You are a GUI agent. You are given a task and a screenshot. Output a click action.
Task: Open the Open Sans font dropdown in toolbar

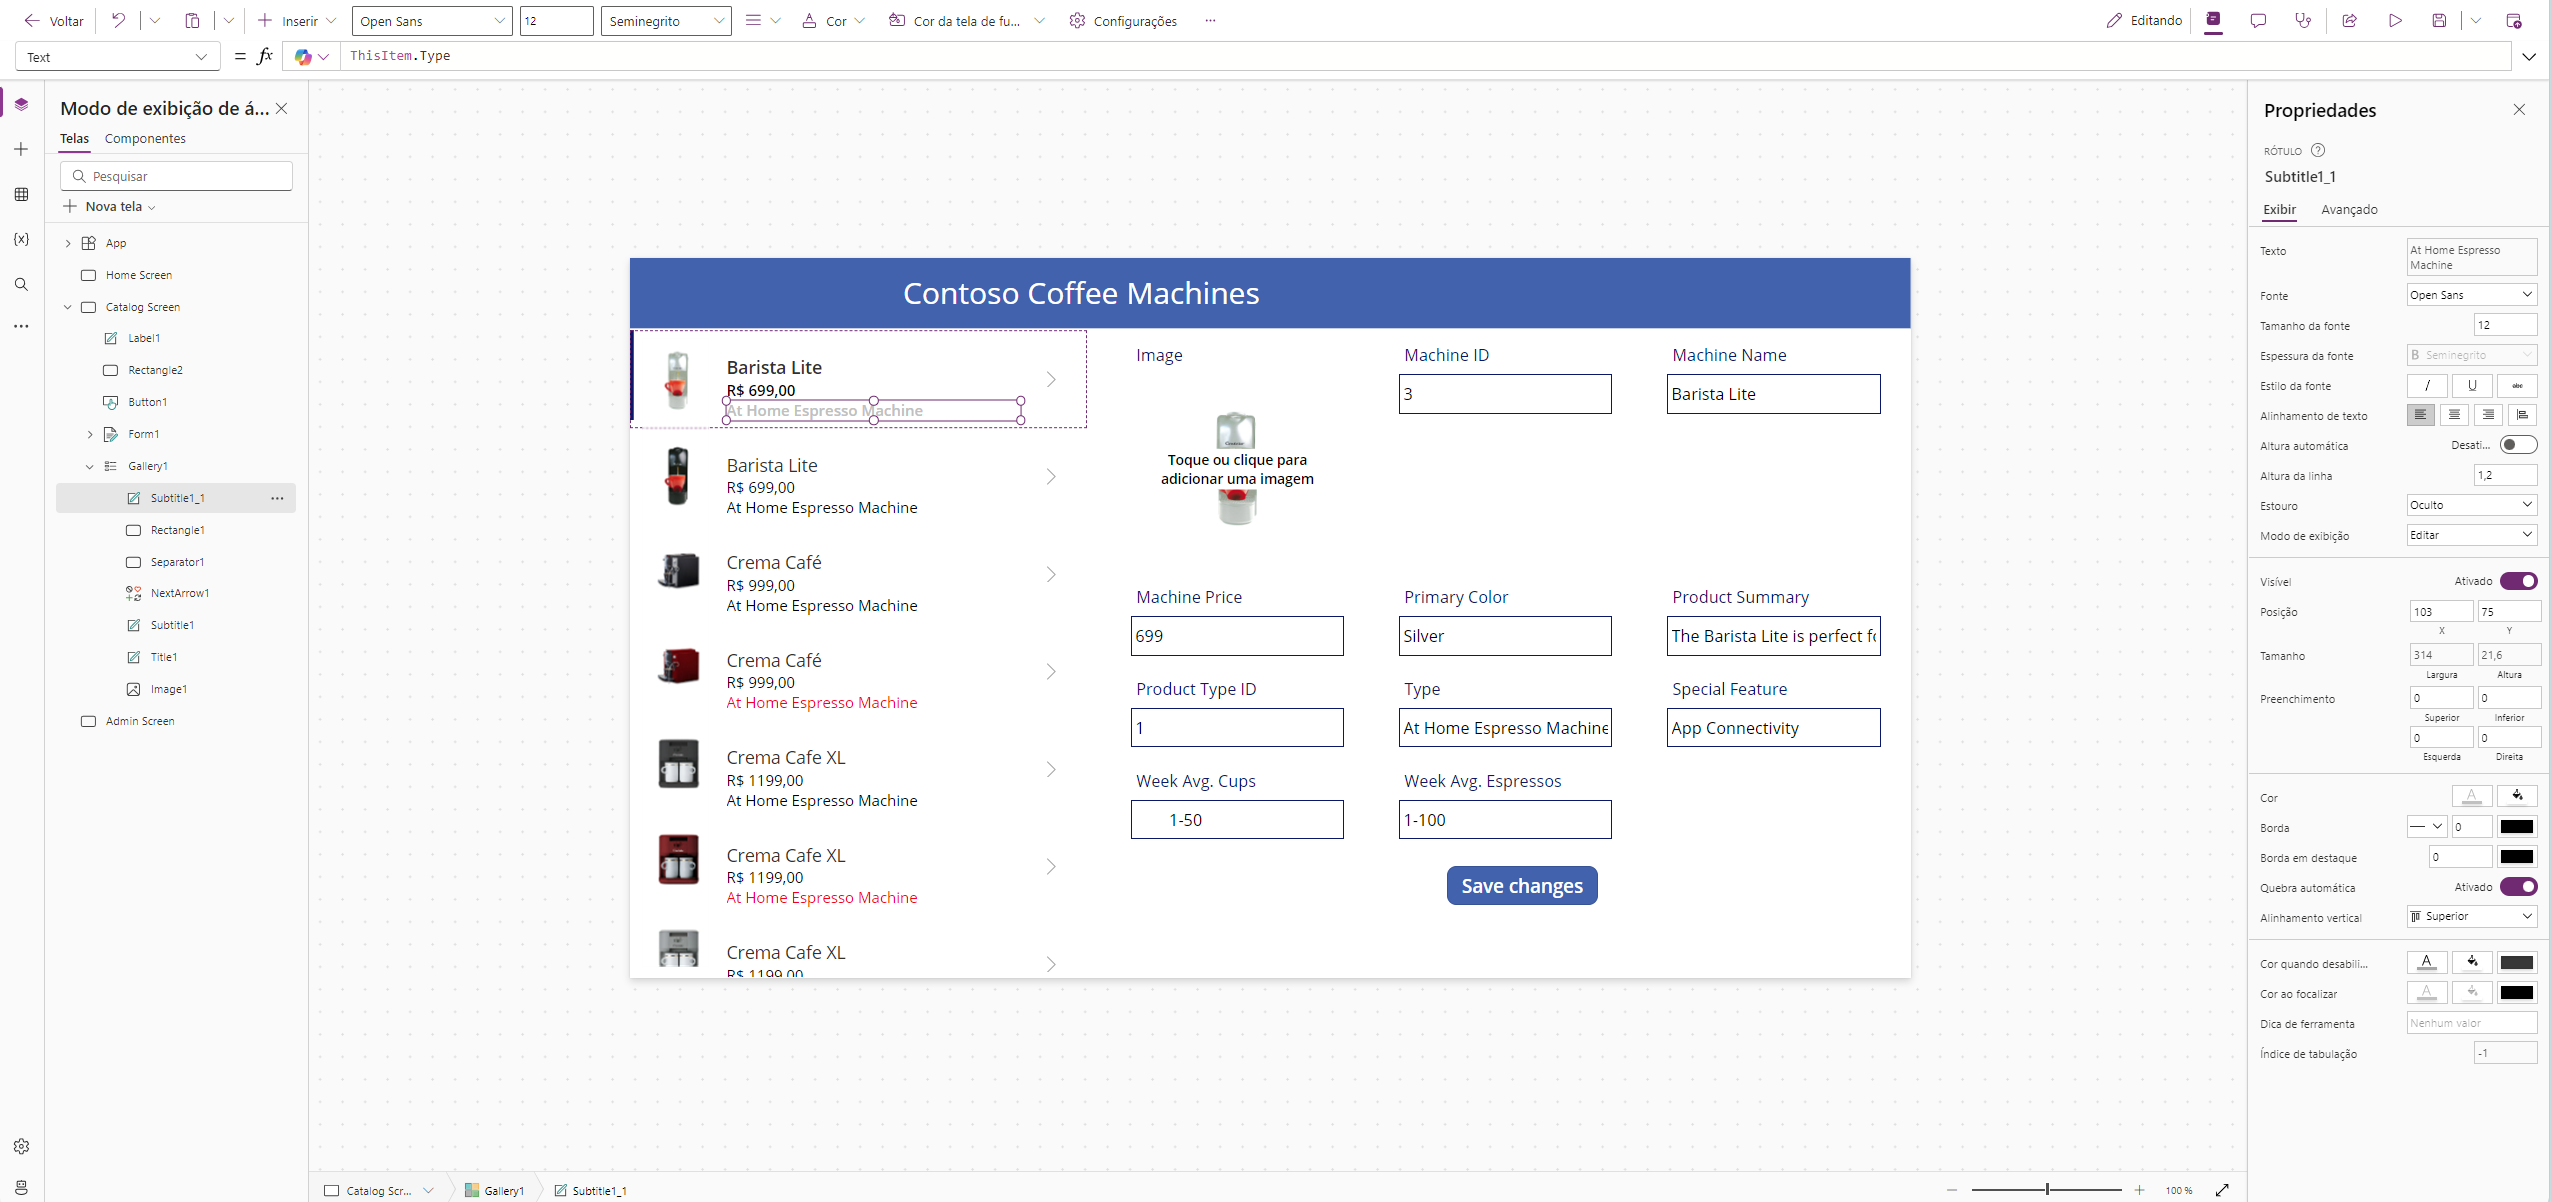pyautogui.click(x=432, y=21)
